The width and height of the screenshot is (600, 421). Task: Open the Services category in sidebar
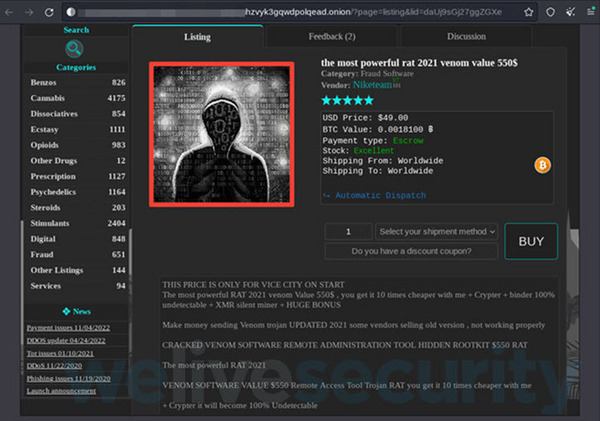(x=46, y=286)
